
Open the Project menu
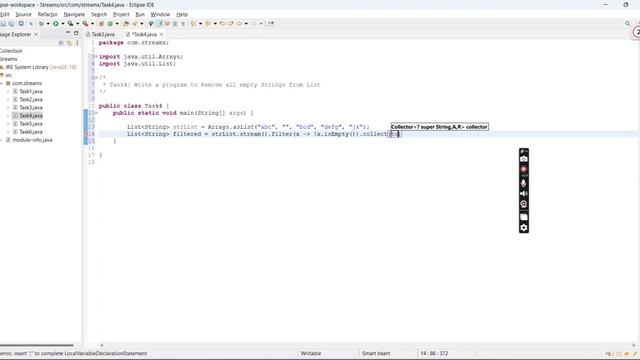(121, 14)
